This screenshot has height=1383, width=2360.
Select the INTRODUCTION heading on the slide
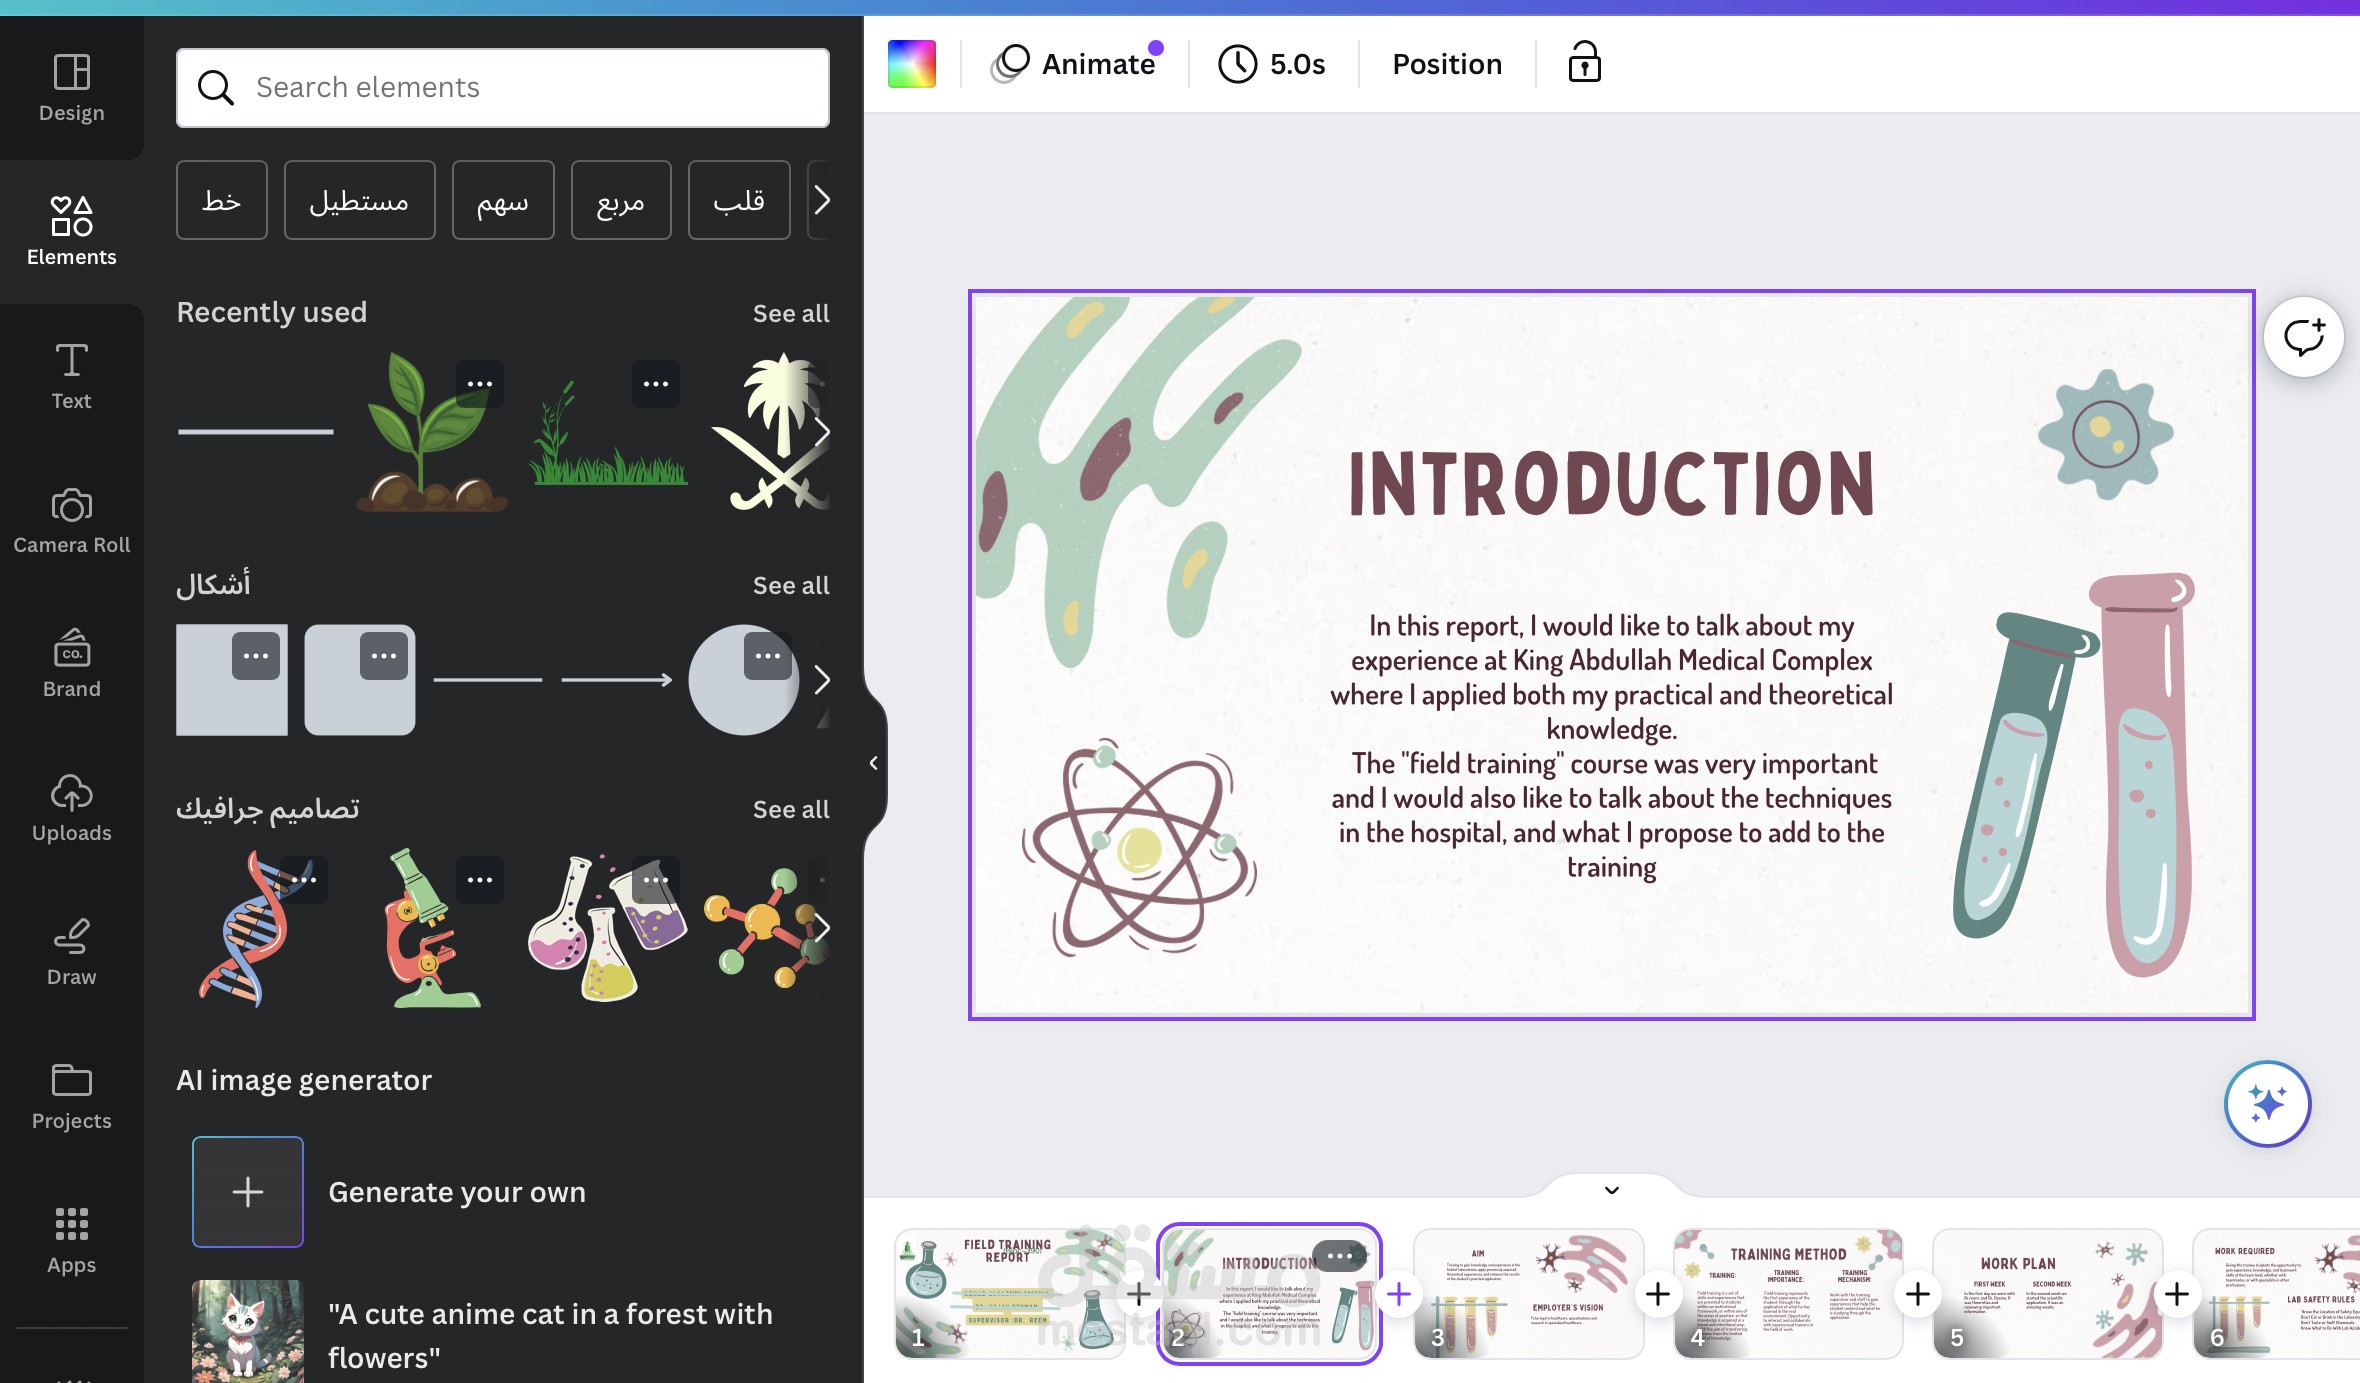pyautogui.click(x=1611, y=483)
